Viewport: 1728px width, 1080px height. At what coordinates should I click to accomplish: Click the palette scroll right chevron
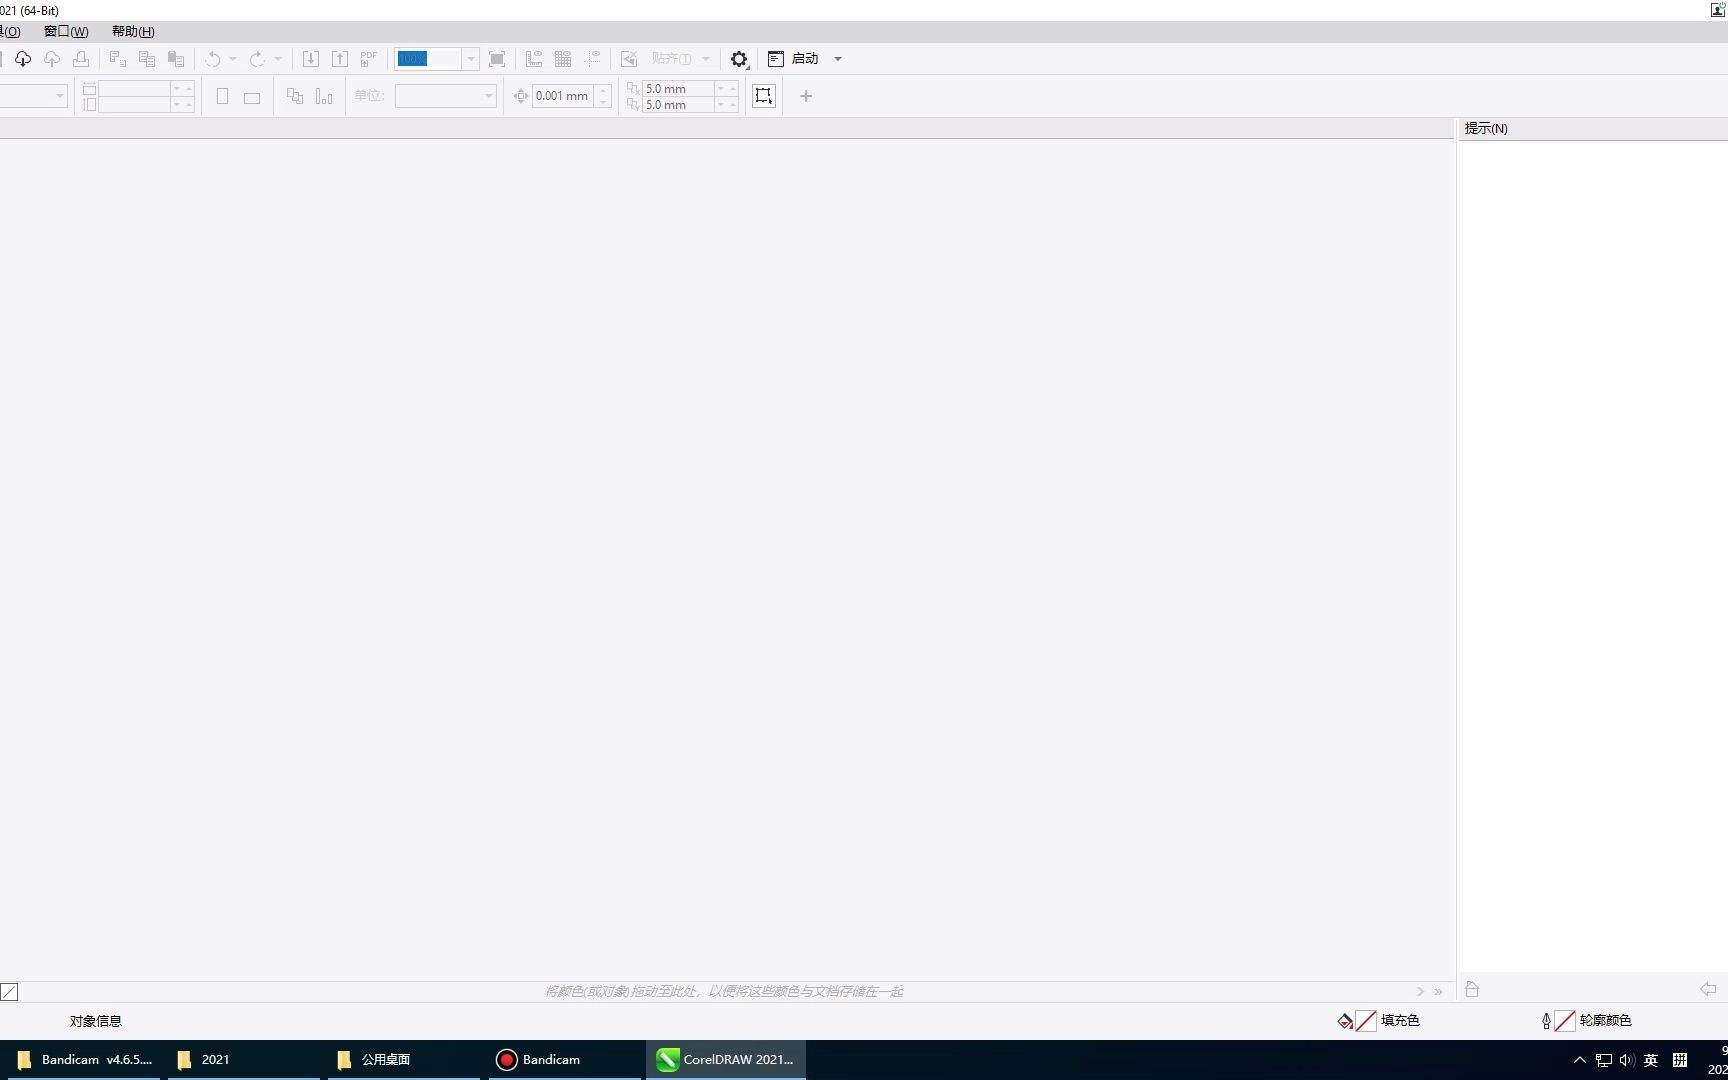1420,992
